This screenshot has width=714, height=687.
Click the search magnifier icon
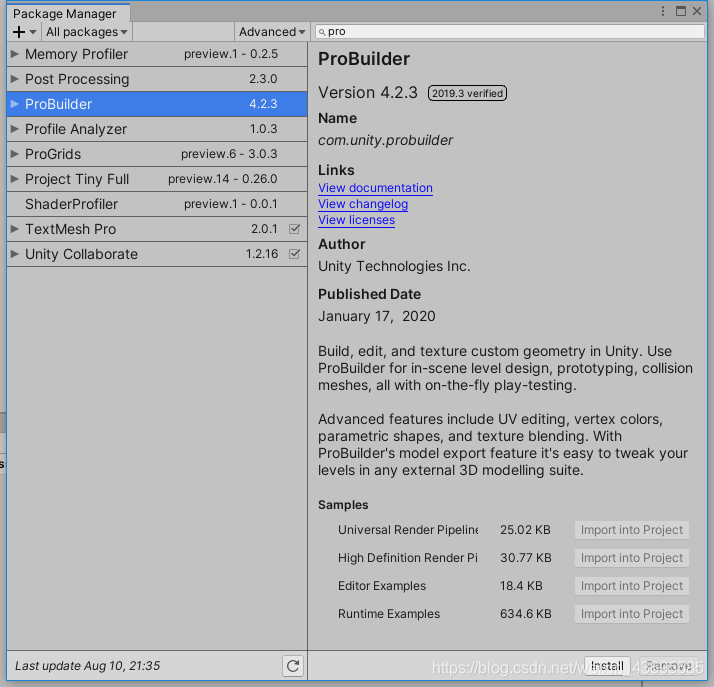322,32
